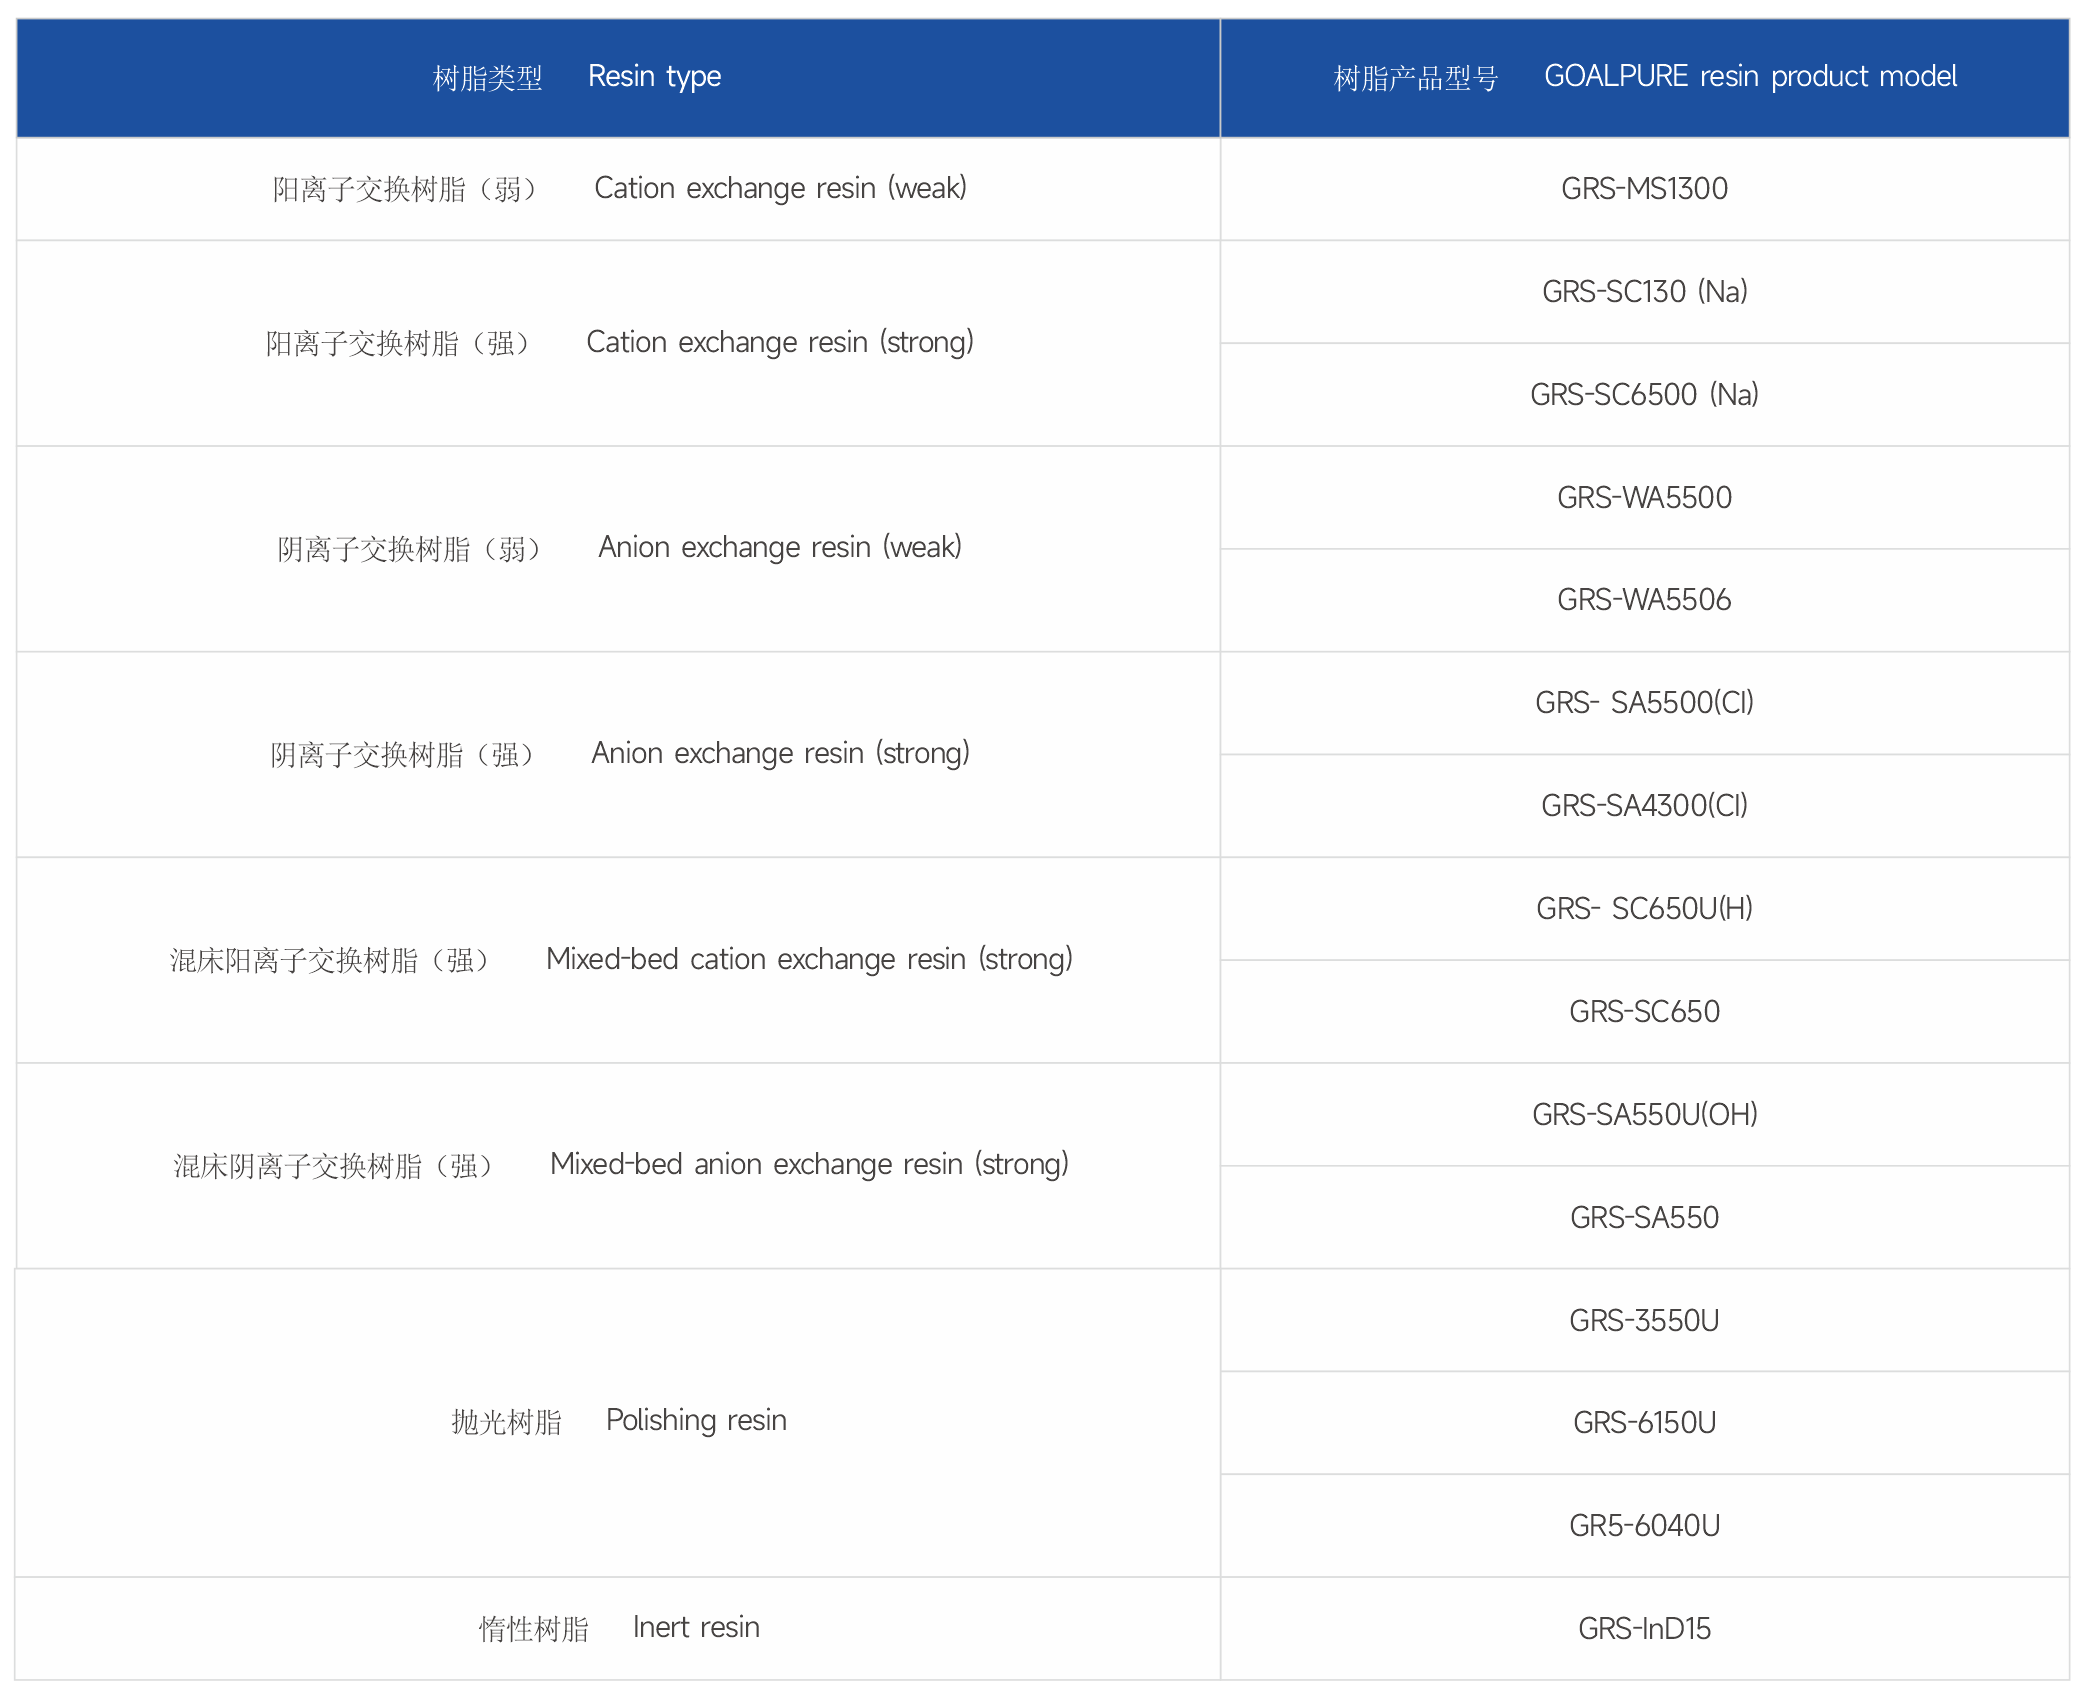Click the GRS-SC650 model cell
Viewport: 2085px width, 1699px height.
click(1645, 1012)
